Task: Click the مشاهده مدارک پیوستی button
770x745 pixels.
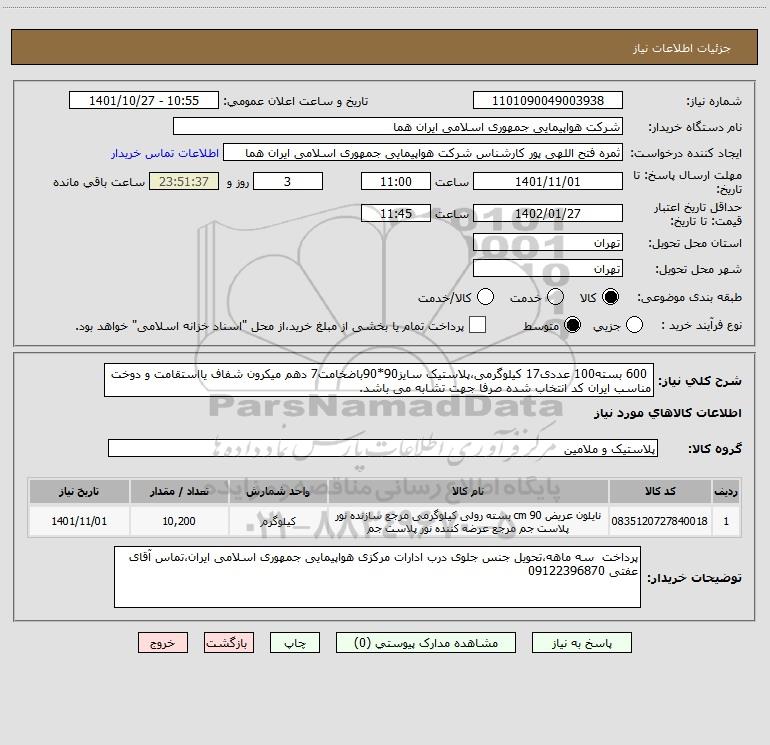Action: click(x=426, y=643)
